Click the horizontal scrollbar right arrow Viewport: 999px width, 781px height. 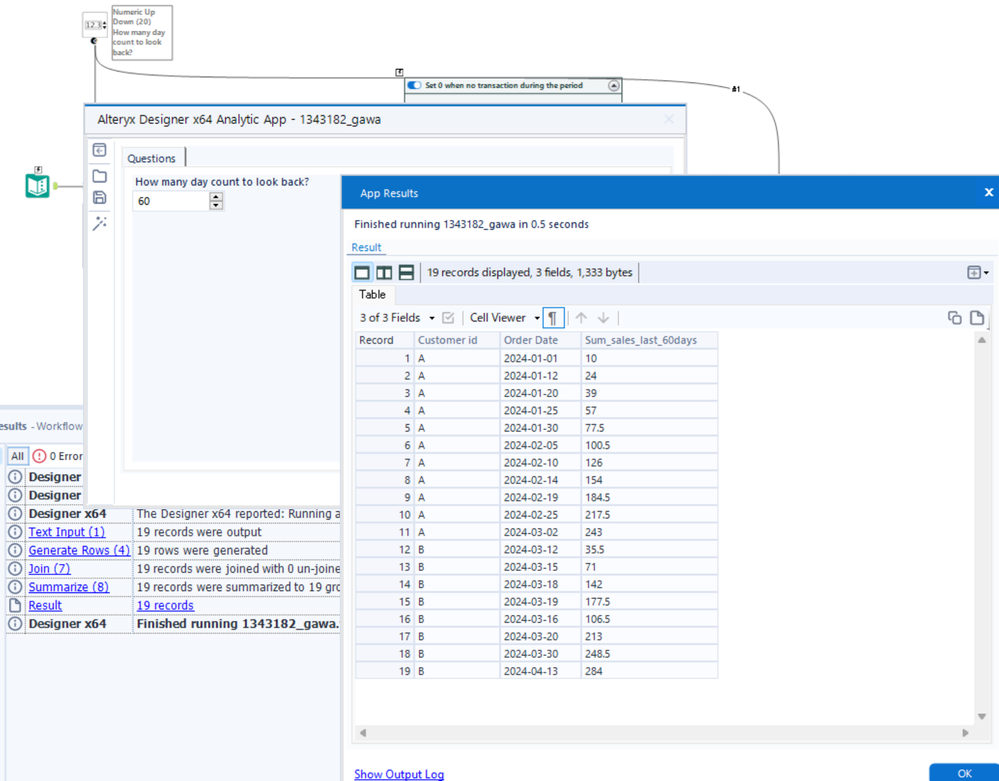(x=965, y=733)
